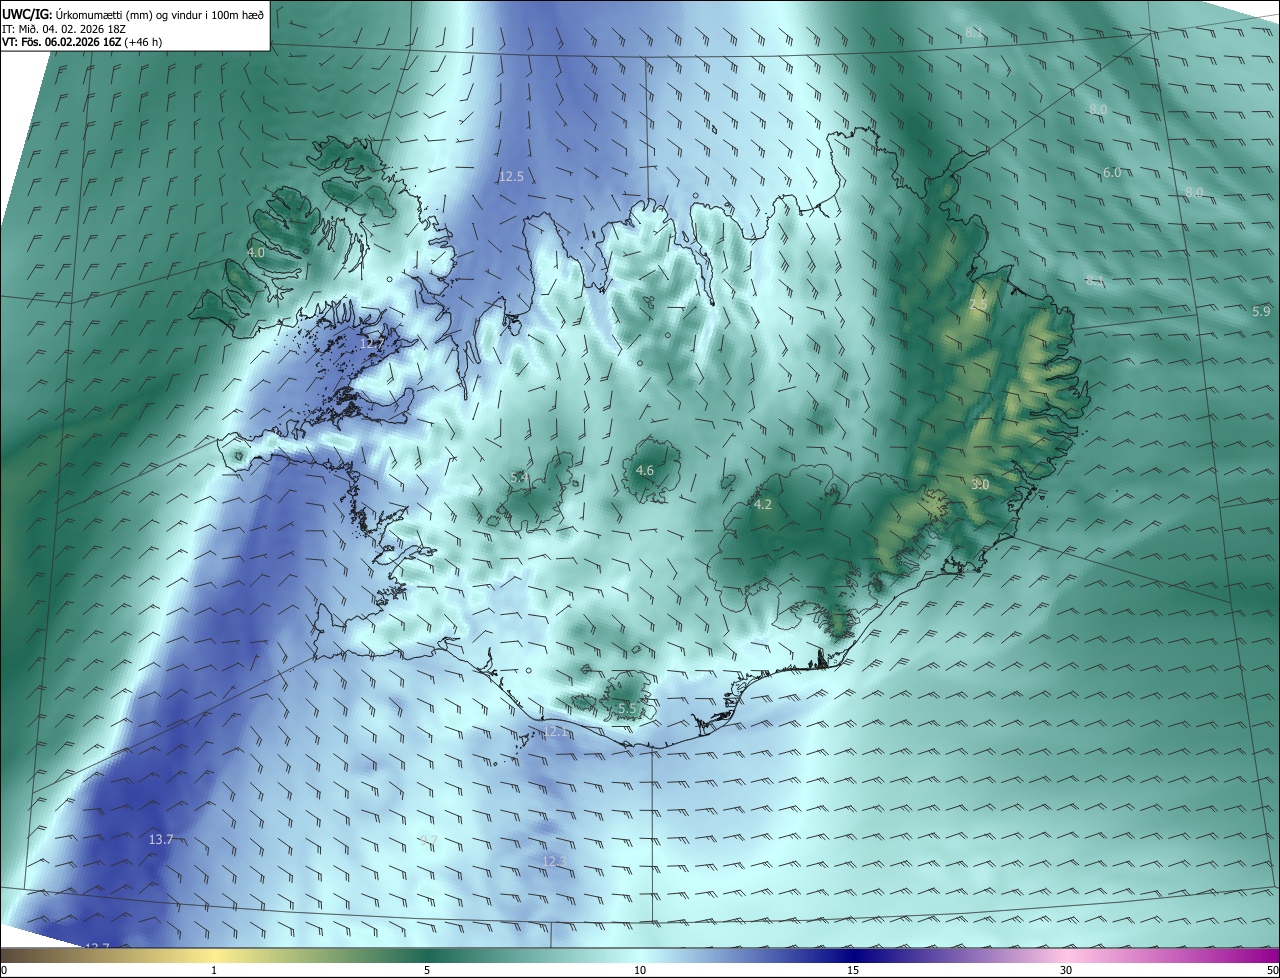
Task: Click the colorbar tick label 10
Action: (x=640, y=970)
